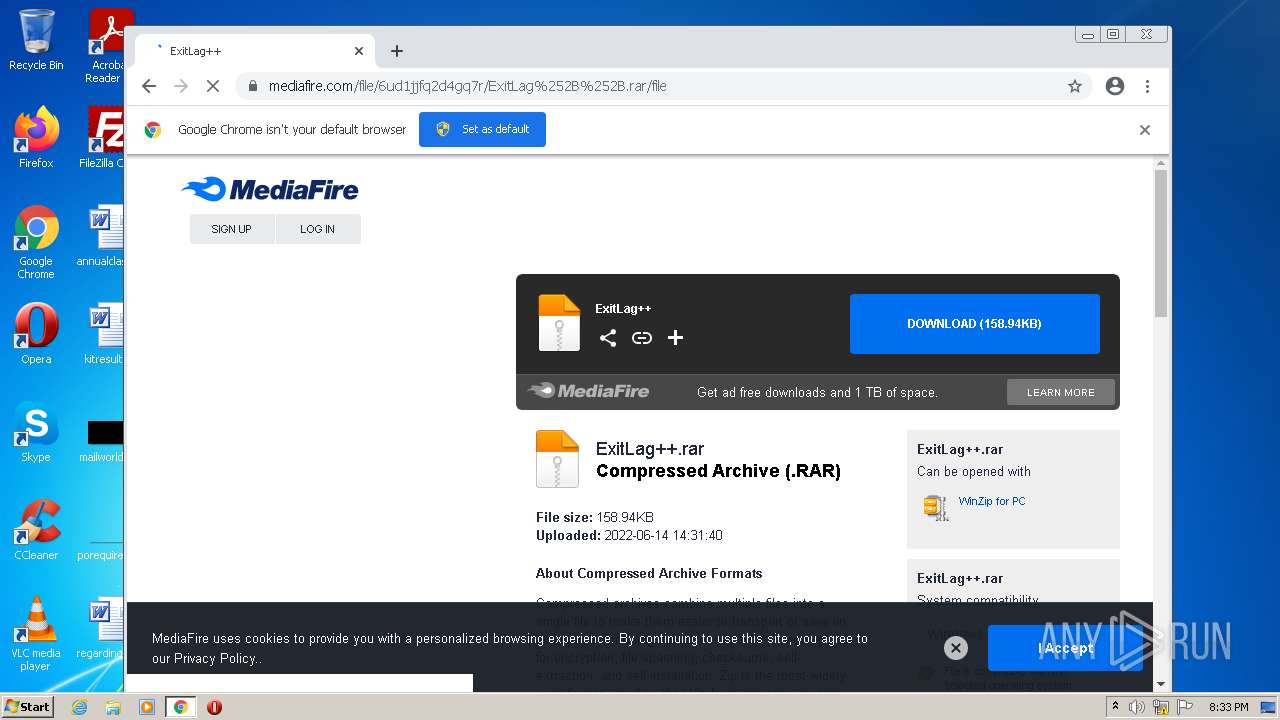Click the WinZip application icon
Image resolution: width=1280 pixels, height=720 pixels.
935,507
